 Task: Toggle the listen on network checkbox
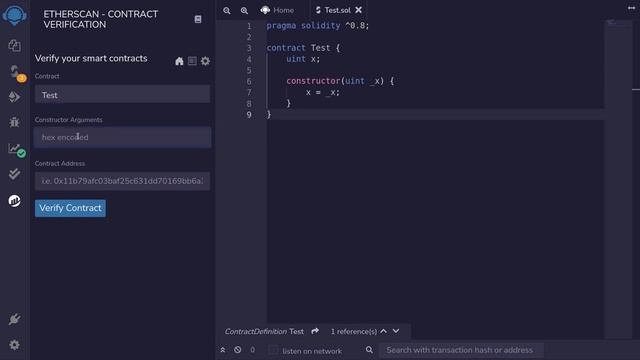coord(273,350)
